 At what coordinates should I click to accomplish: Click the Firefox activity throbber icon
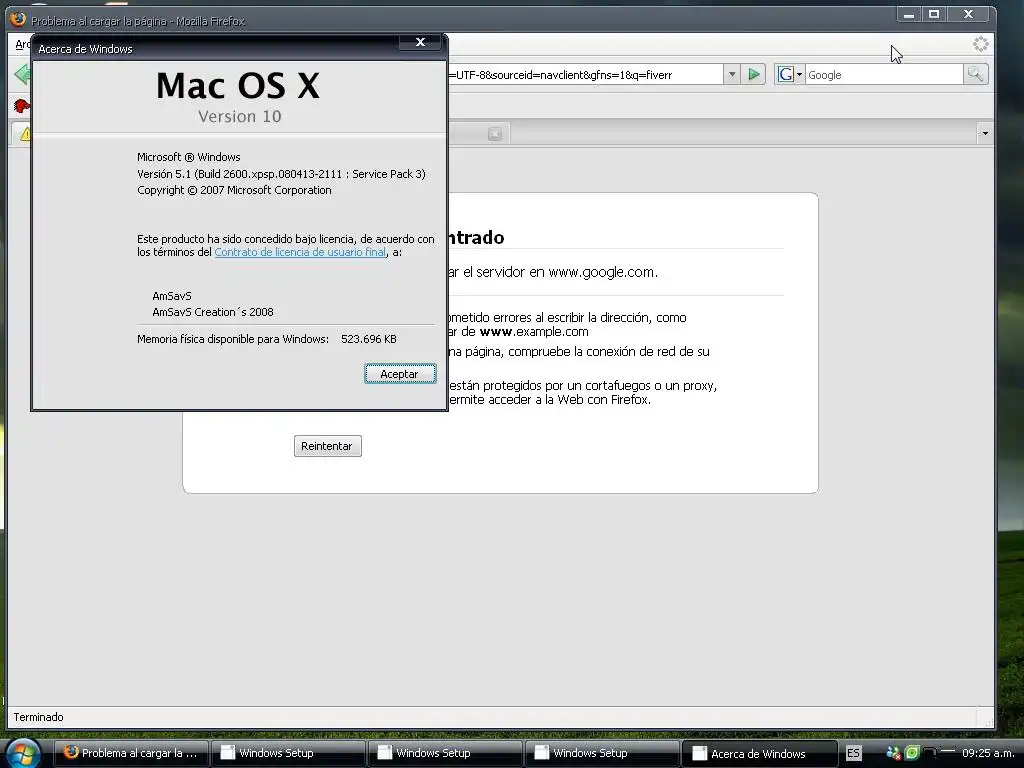[980, 44]
